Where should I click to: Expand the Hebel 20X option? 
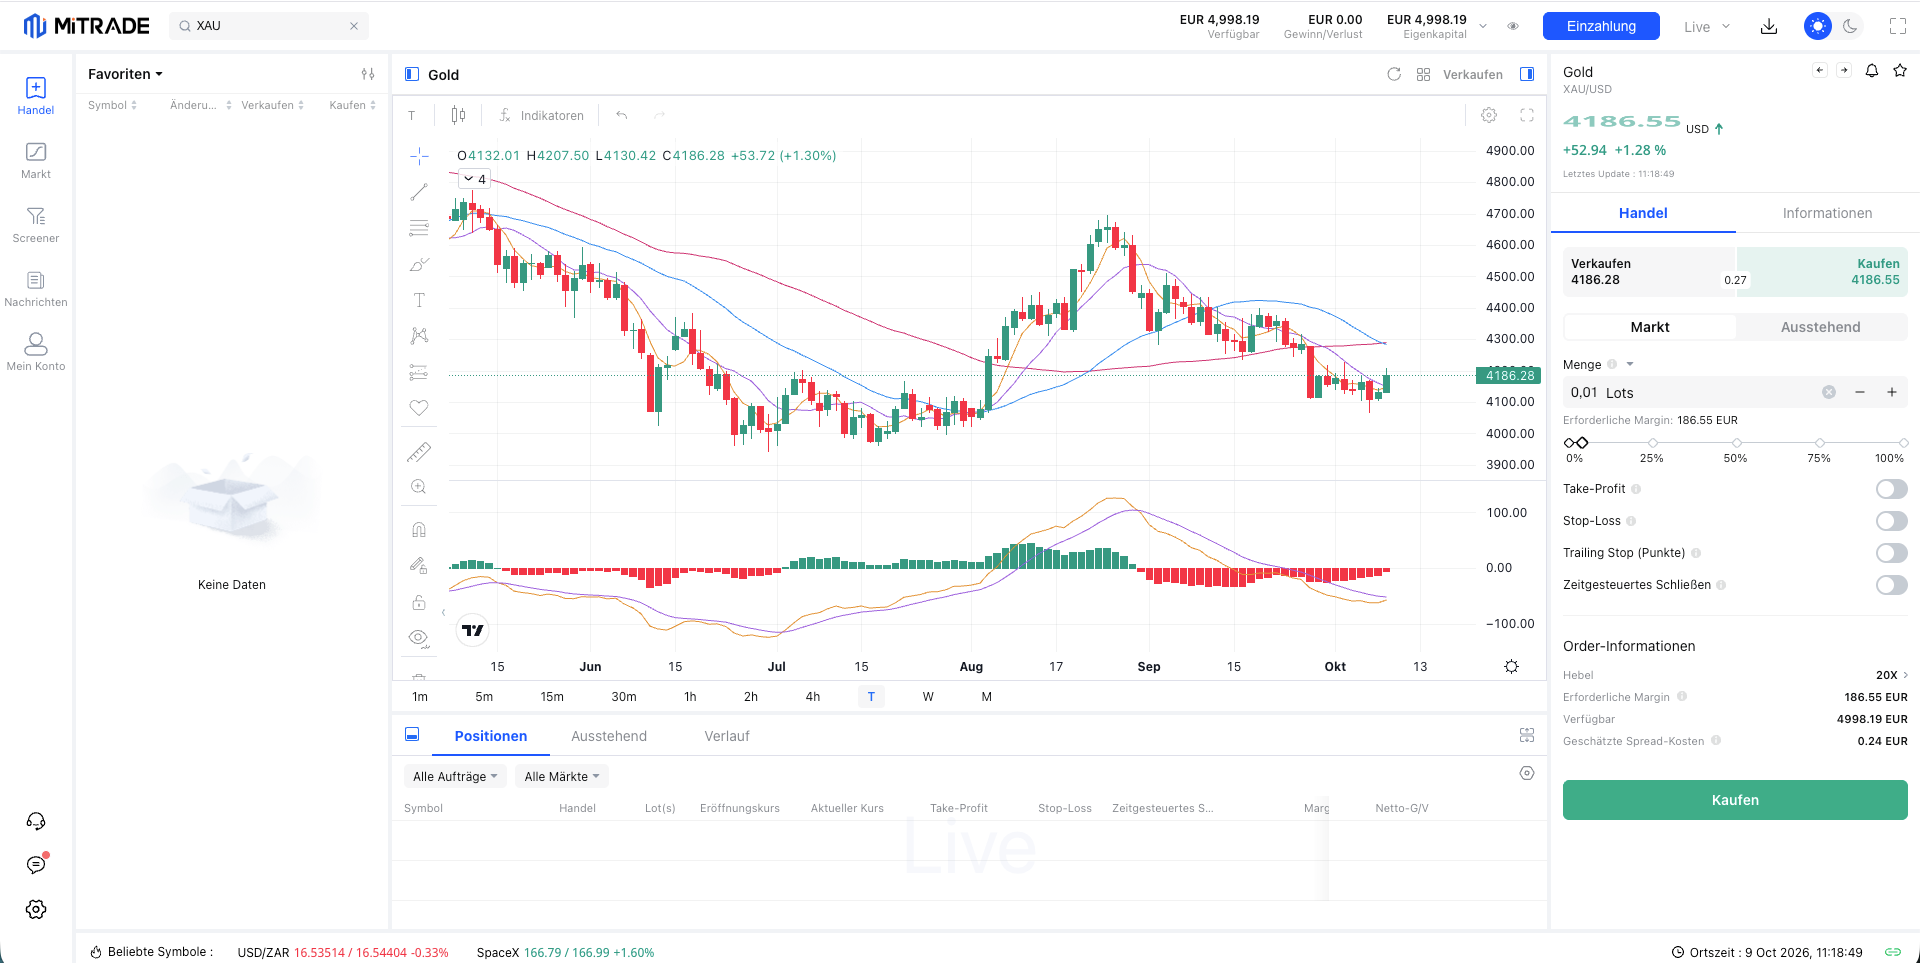(x=1892, y=675)
